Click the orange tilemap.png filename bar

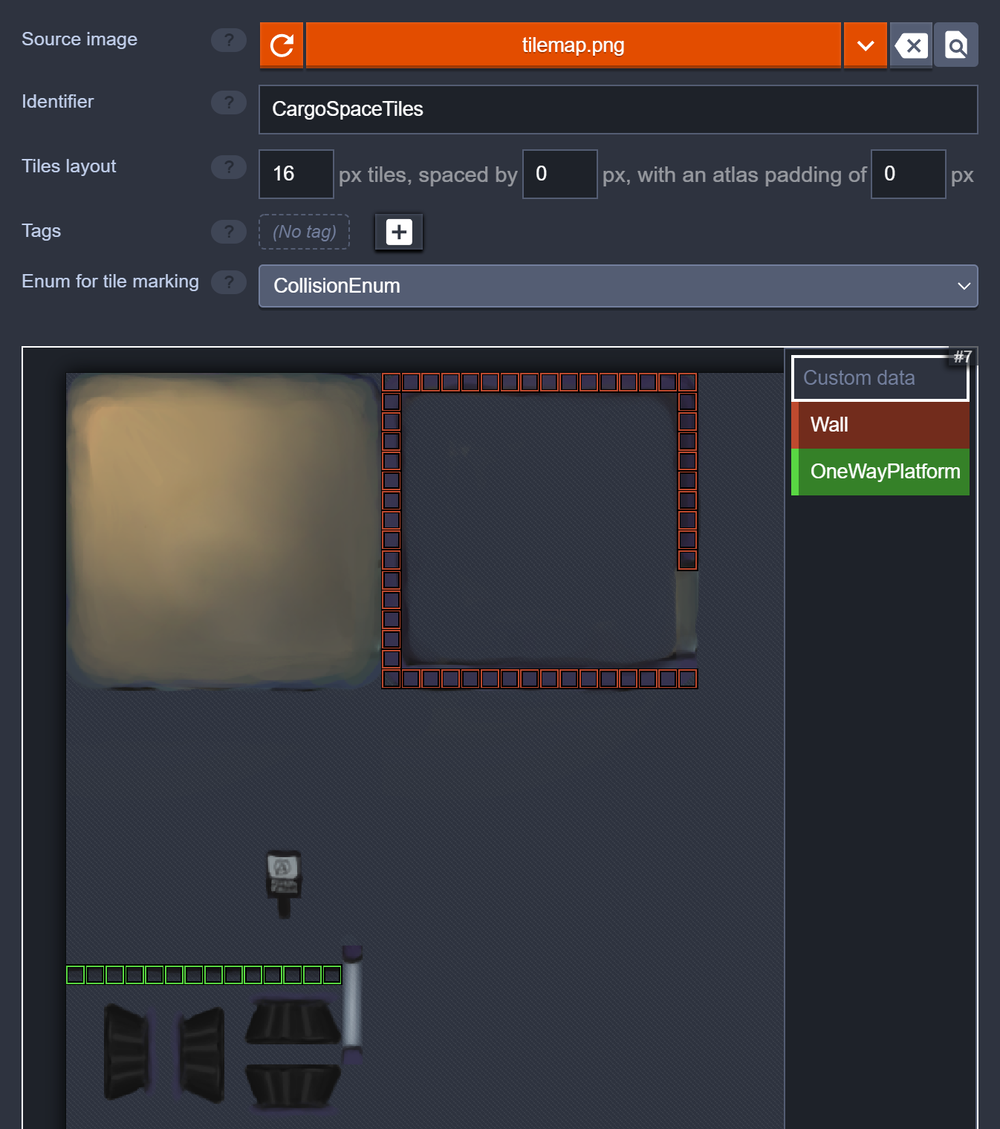pyautogui.click(x=573, y=45)
